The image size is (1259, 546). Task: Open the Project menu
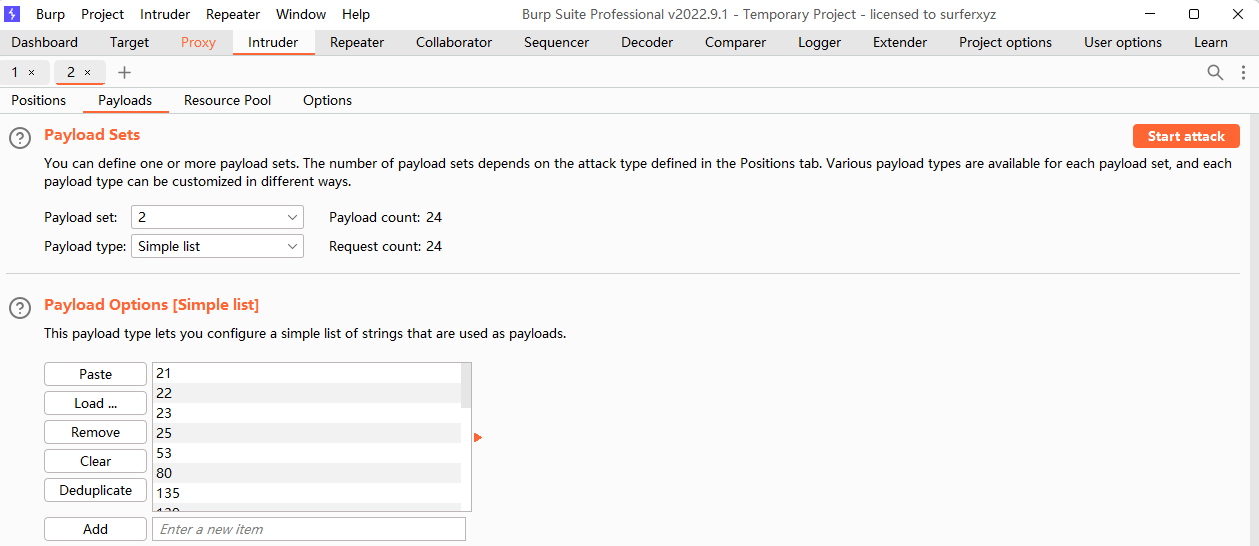tap(103, 14)
